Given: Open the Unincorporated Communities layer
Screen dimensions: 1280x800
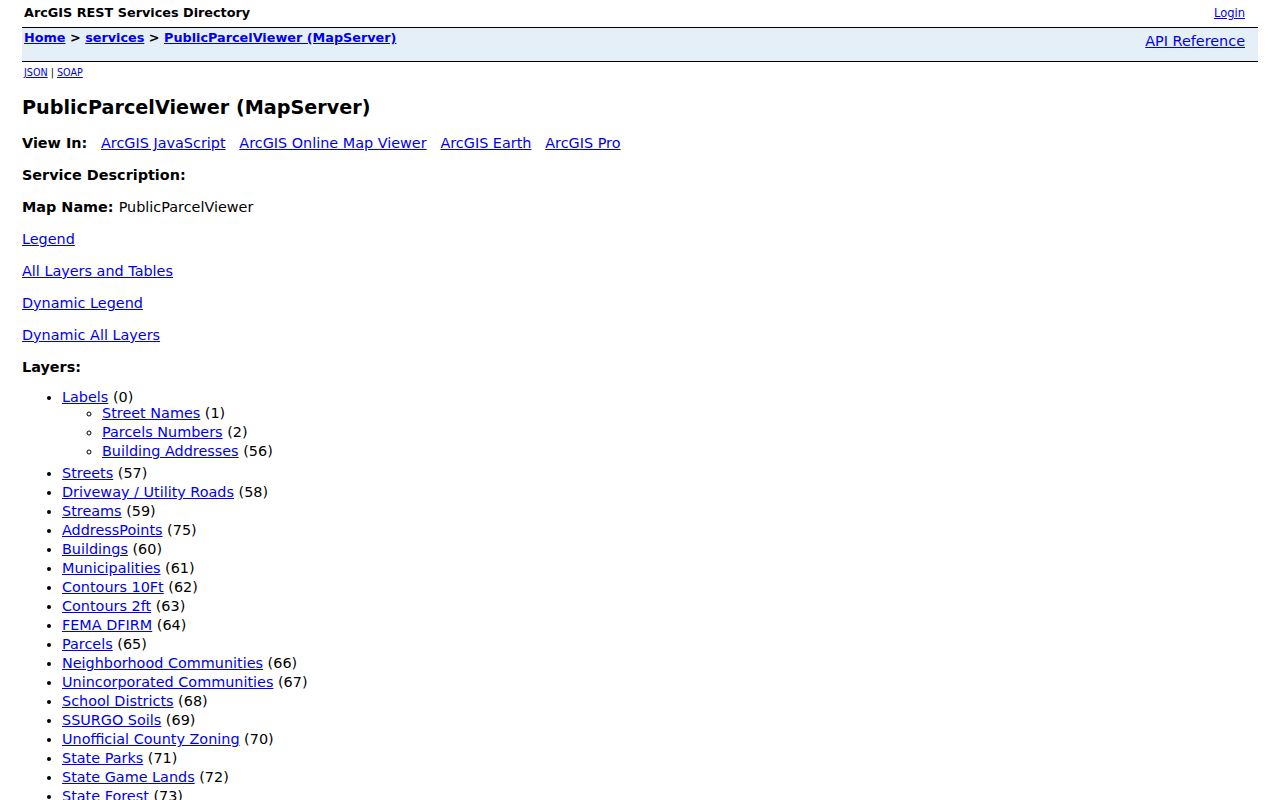Looking at the screenshot, I should (167, 682).
